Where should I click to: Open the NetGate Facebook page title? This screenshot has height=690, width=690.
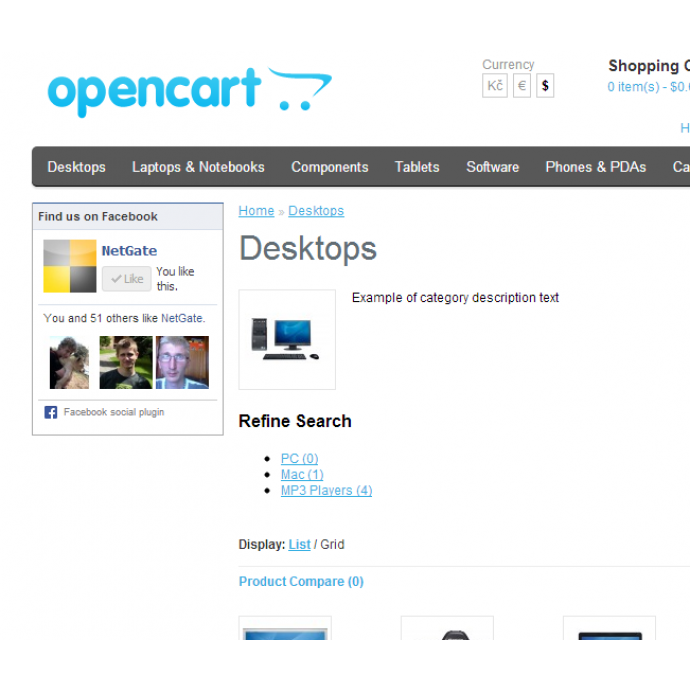tap(129, 251)
